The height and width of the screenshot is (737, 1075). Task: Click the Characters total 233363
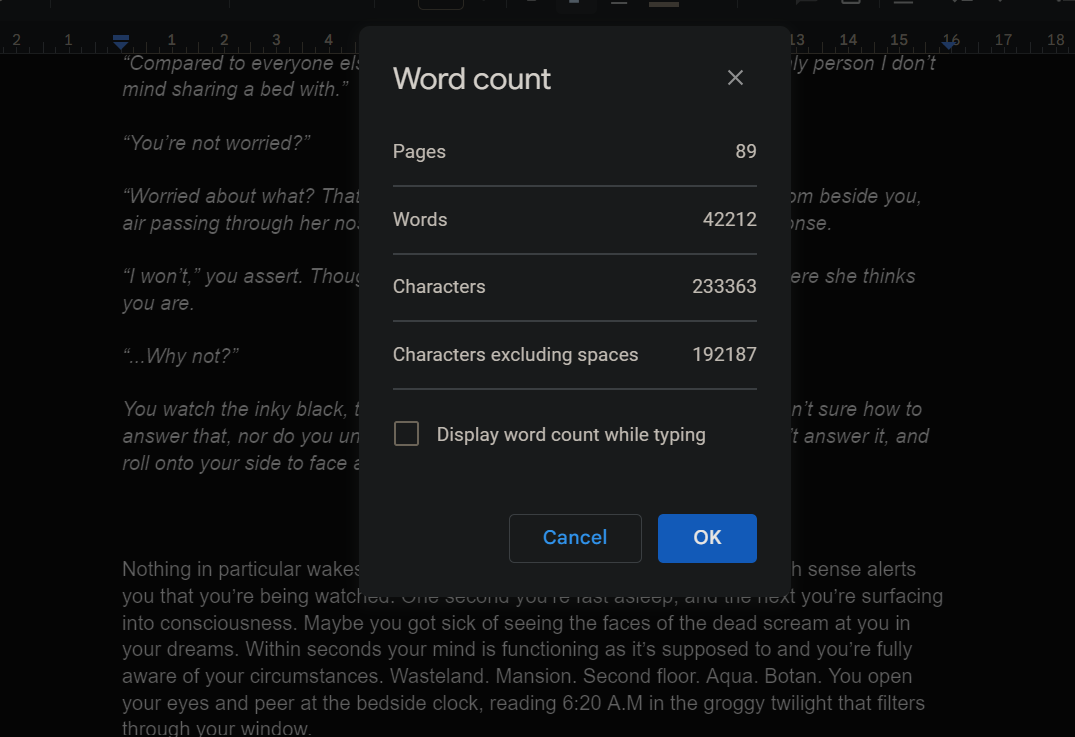[x=724, y=287]
